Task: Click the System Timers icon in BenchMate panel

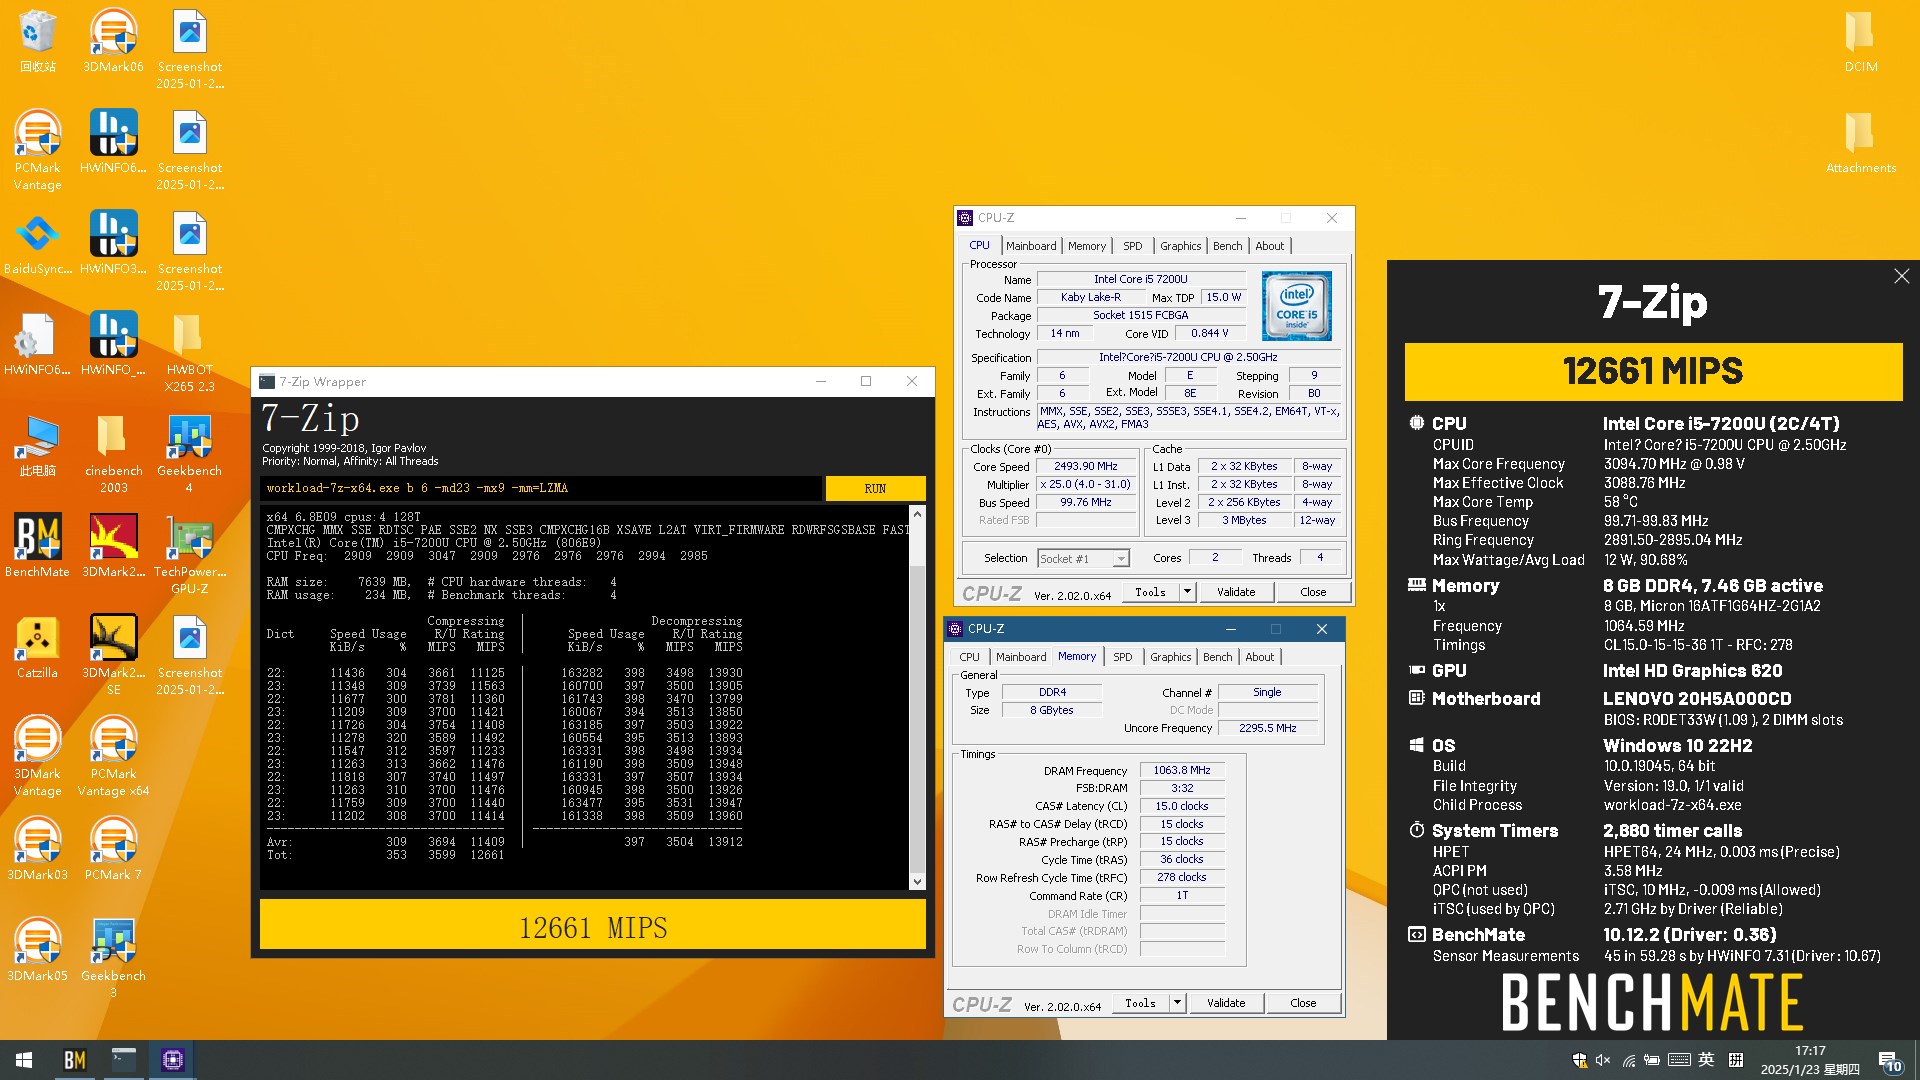Action: point(1416,830)
